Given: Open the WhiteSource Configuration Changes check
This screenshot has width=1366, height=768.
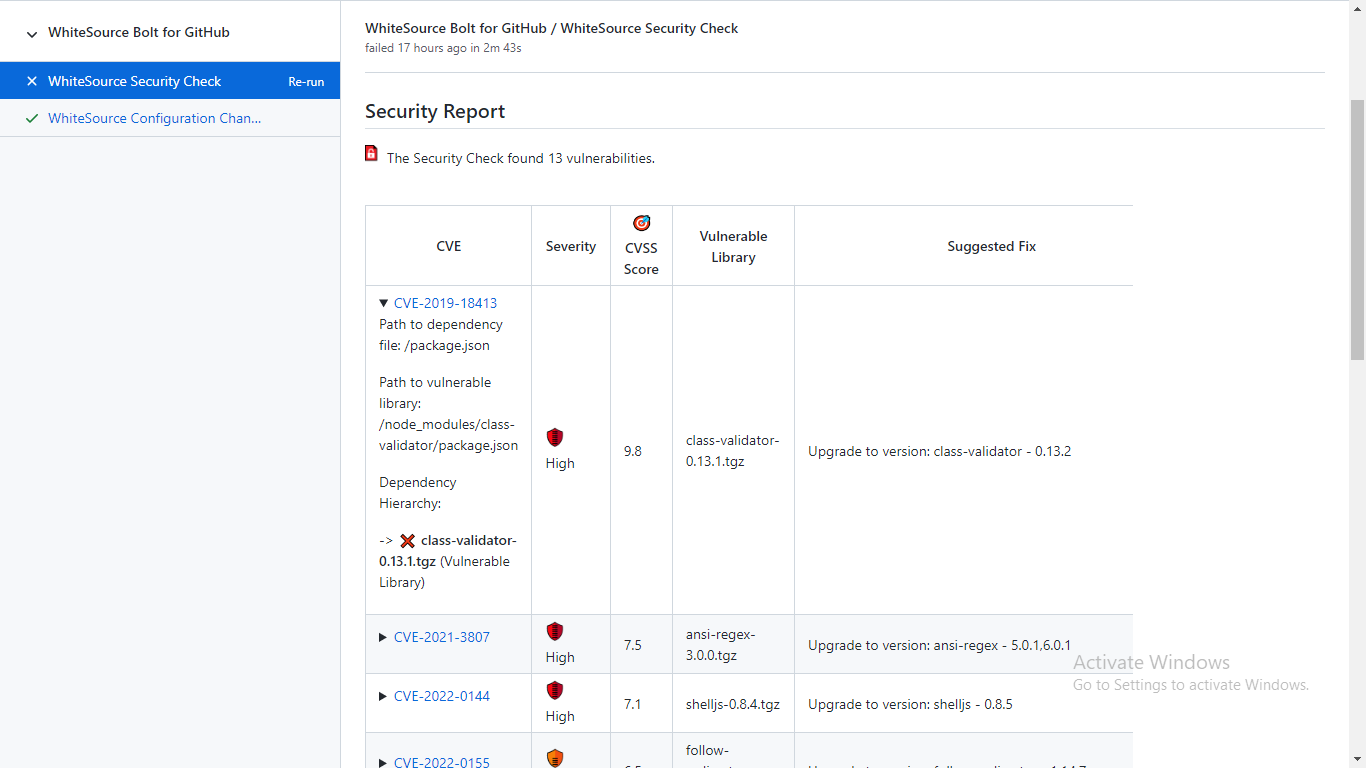Looking at the screenshot, I should (154, 118).
